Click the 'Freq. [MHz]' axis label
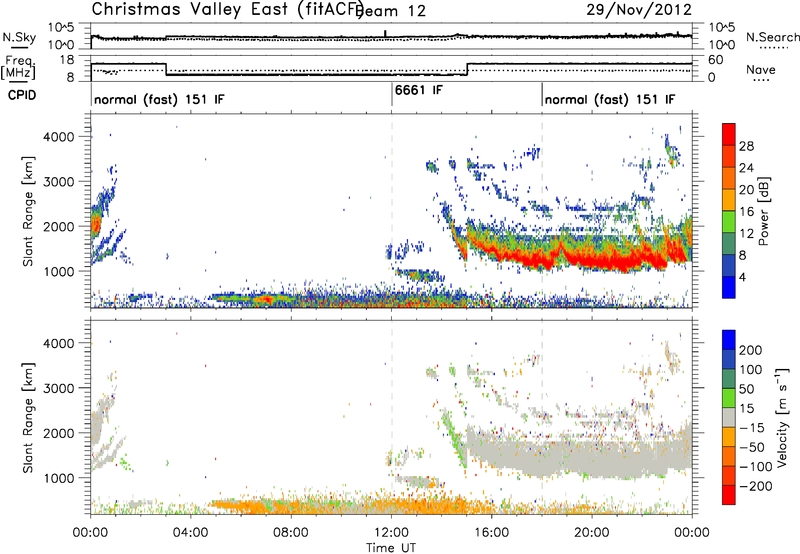The image size is (800, 554). click(18, 68)
